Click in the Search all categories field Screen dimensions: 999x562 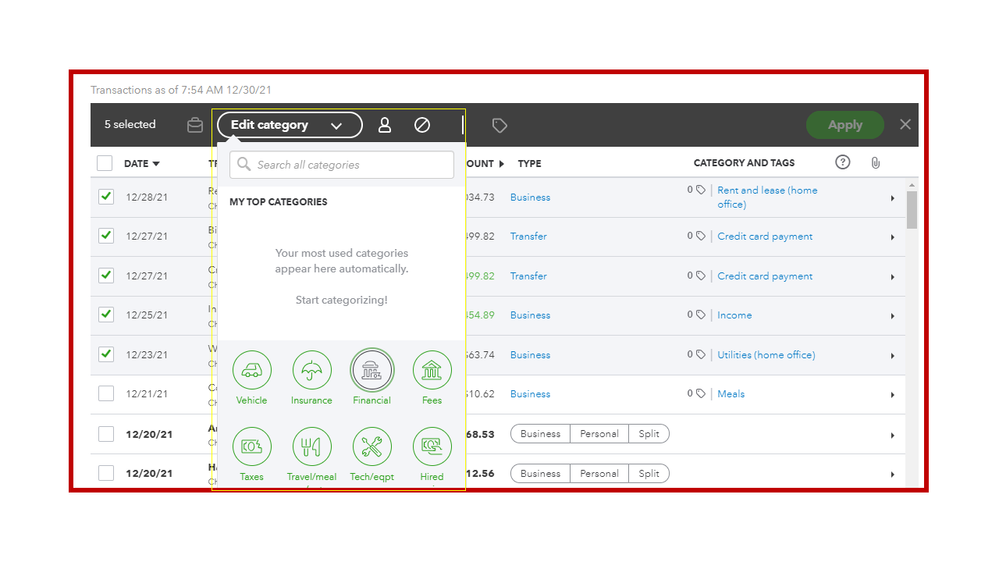pyautogui.click(x=341, y=164)
